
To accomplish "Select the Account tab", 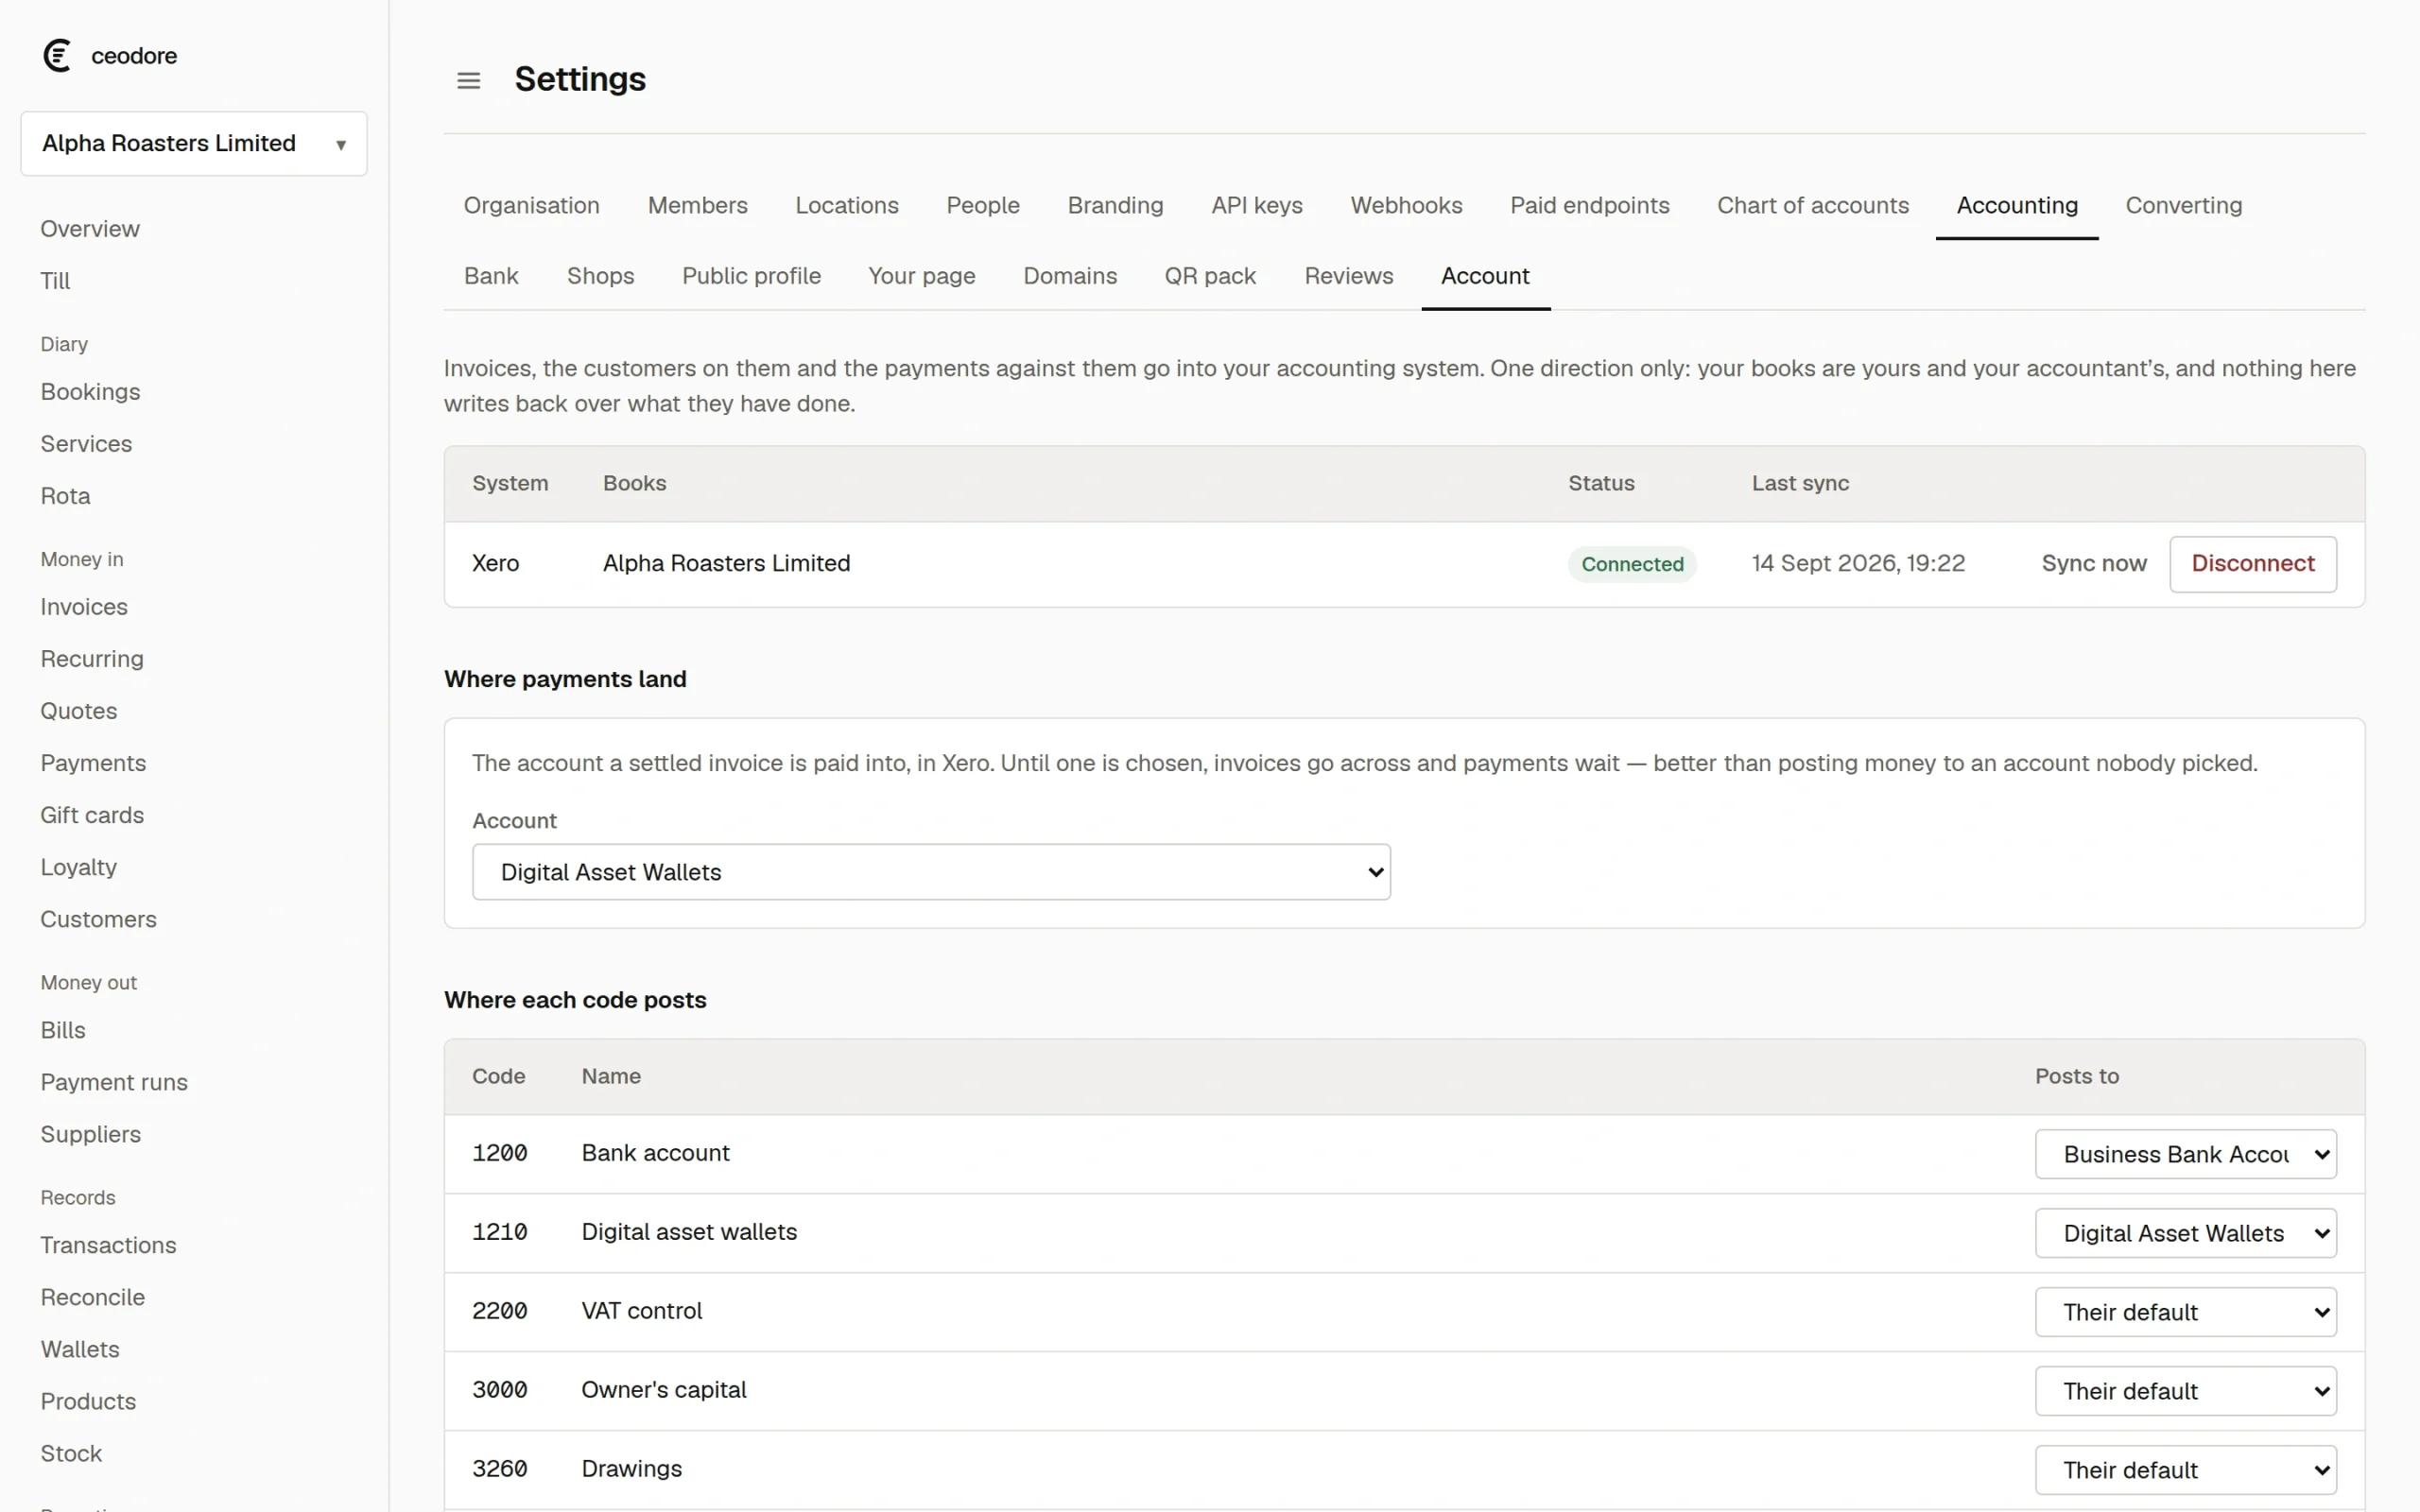I will [x=1485, y=276].
